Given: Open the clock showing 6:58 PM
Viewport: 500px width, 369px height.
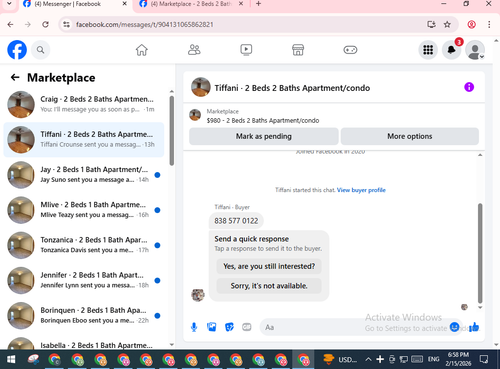Looking at the screenshot, I should tap(458, 359).
